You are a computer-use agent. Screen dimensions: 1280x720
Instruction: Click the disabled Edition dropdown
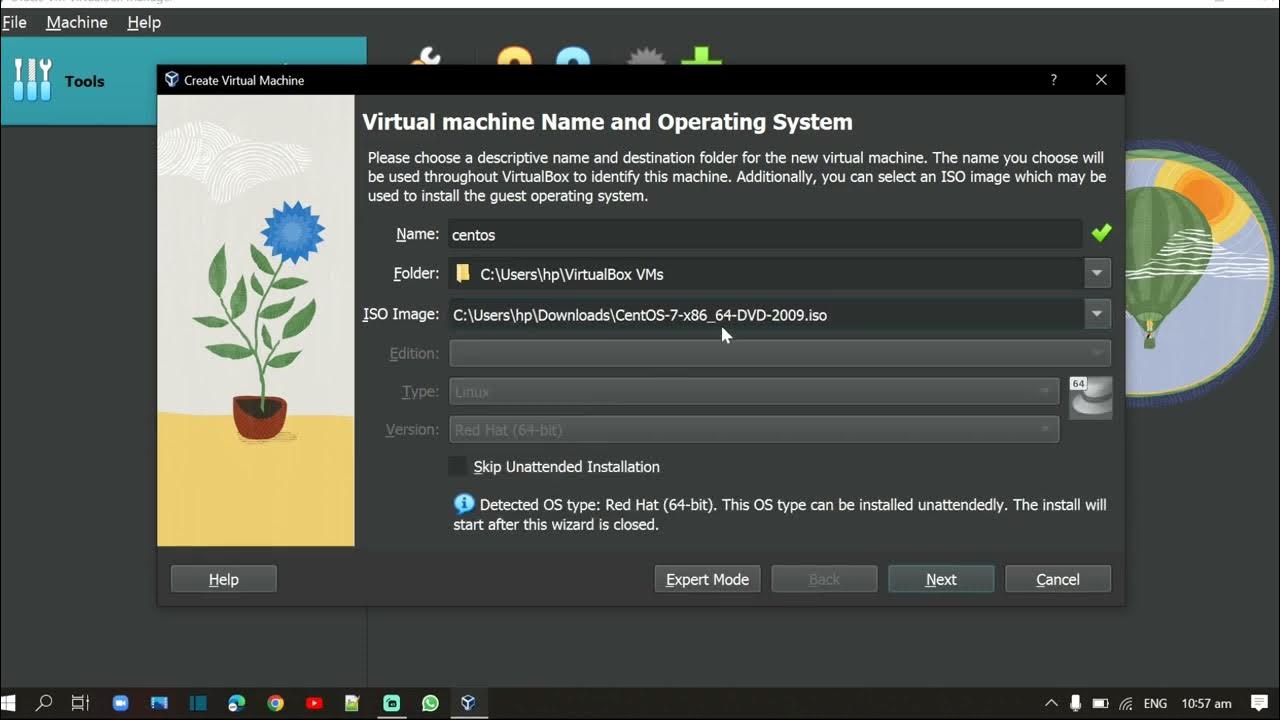click(x=780, y=353)
